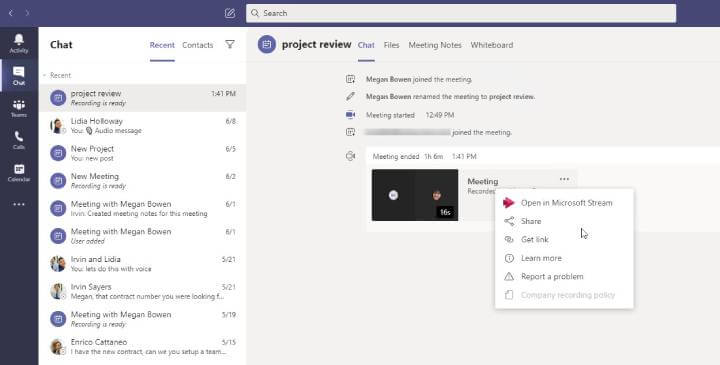Screen dimensions: 720x365
Task: Open Meeting with Megan Bowen User added chat
Action: pos(142,236)
